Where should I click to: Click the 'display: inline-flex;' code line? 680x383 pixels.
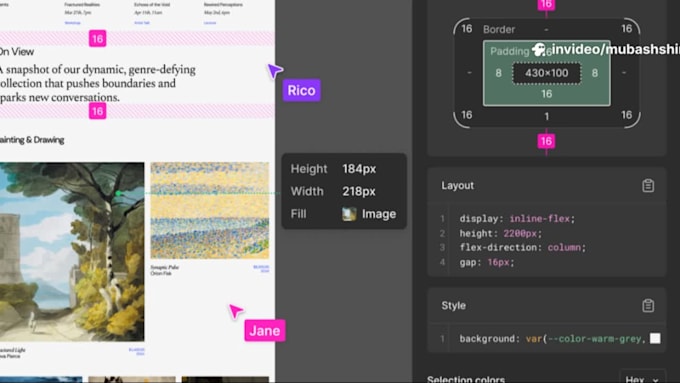[517, 219]
